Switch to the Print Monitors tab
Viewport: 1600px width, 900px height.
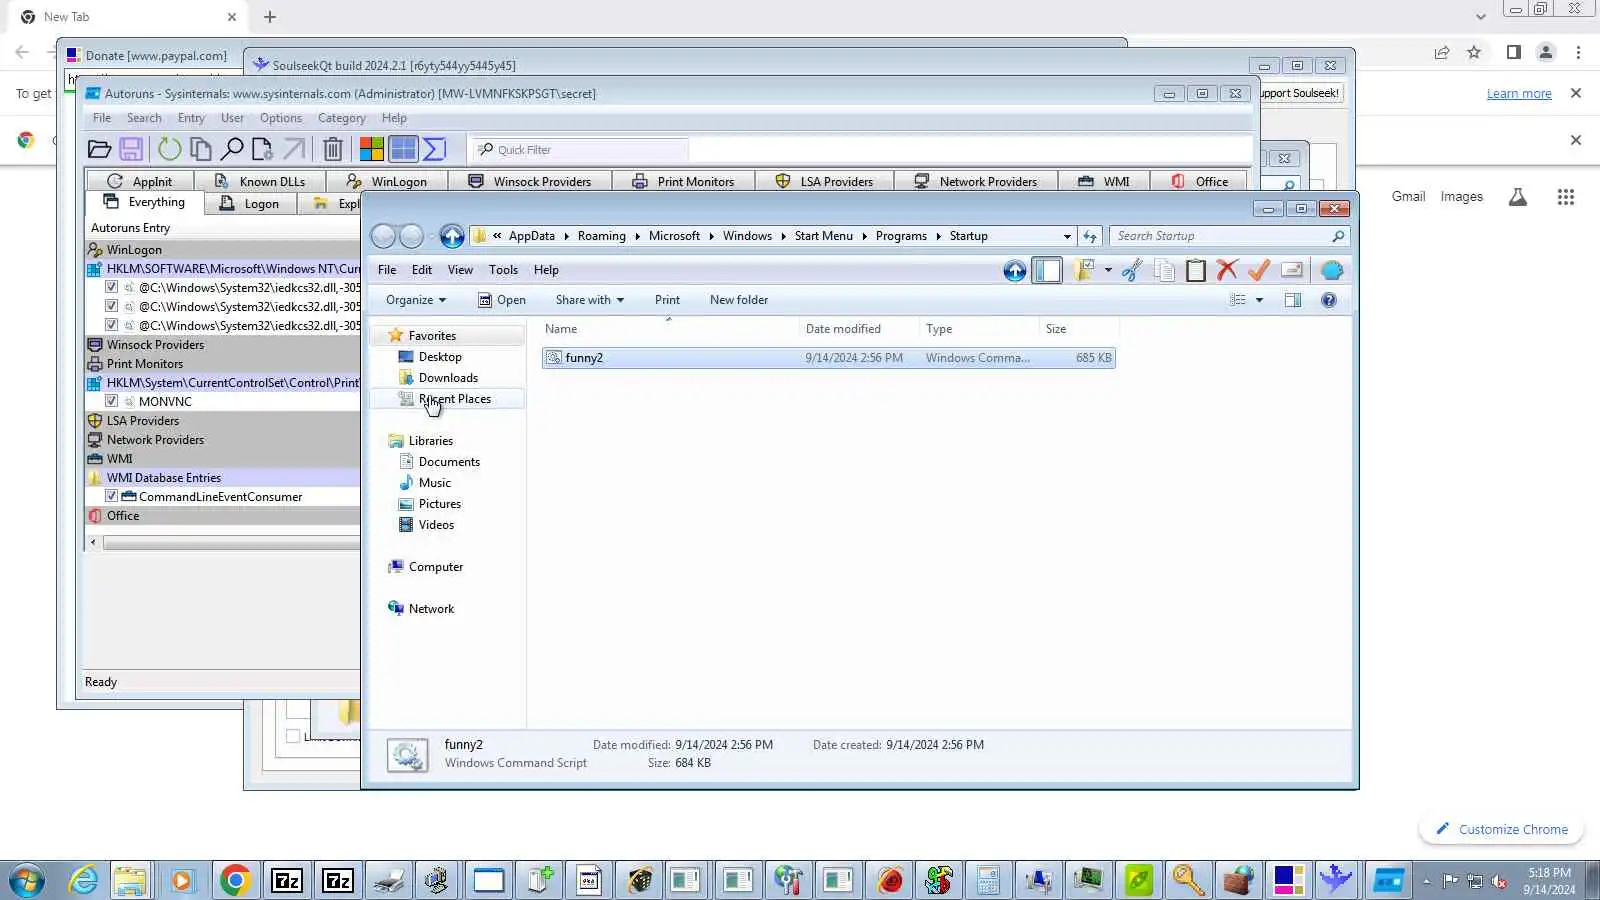pyautogui.click(x=684, y=182)
